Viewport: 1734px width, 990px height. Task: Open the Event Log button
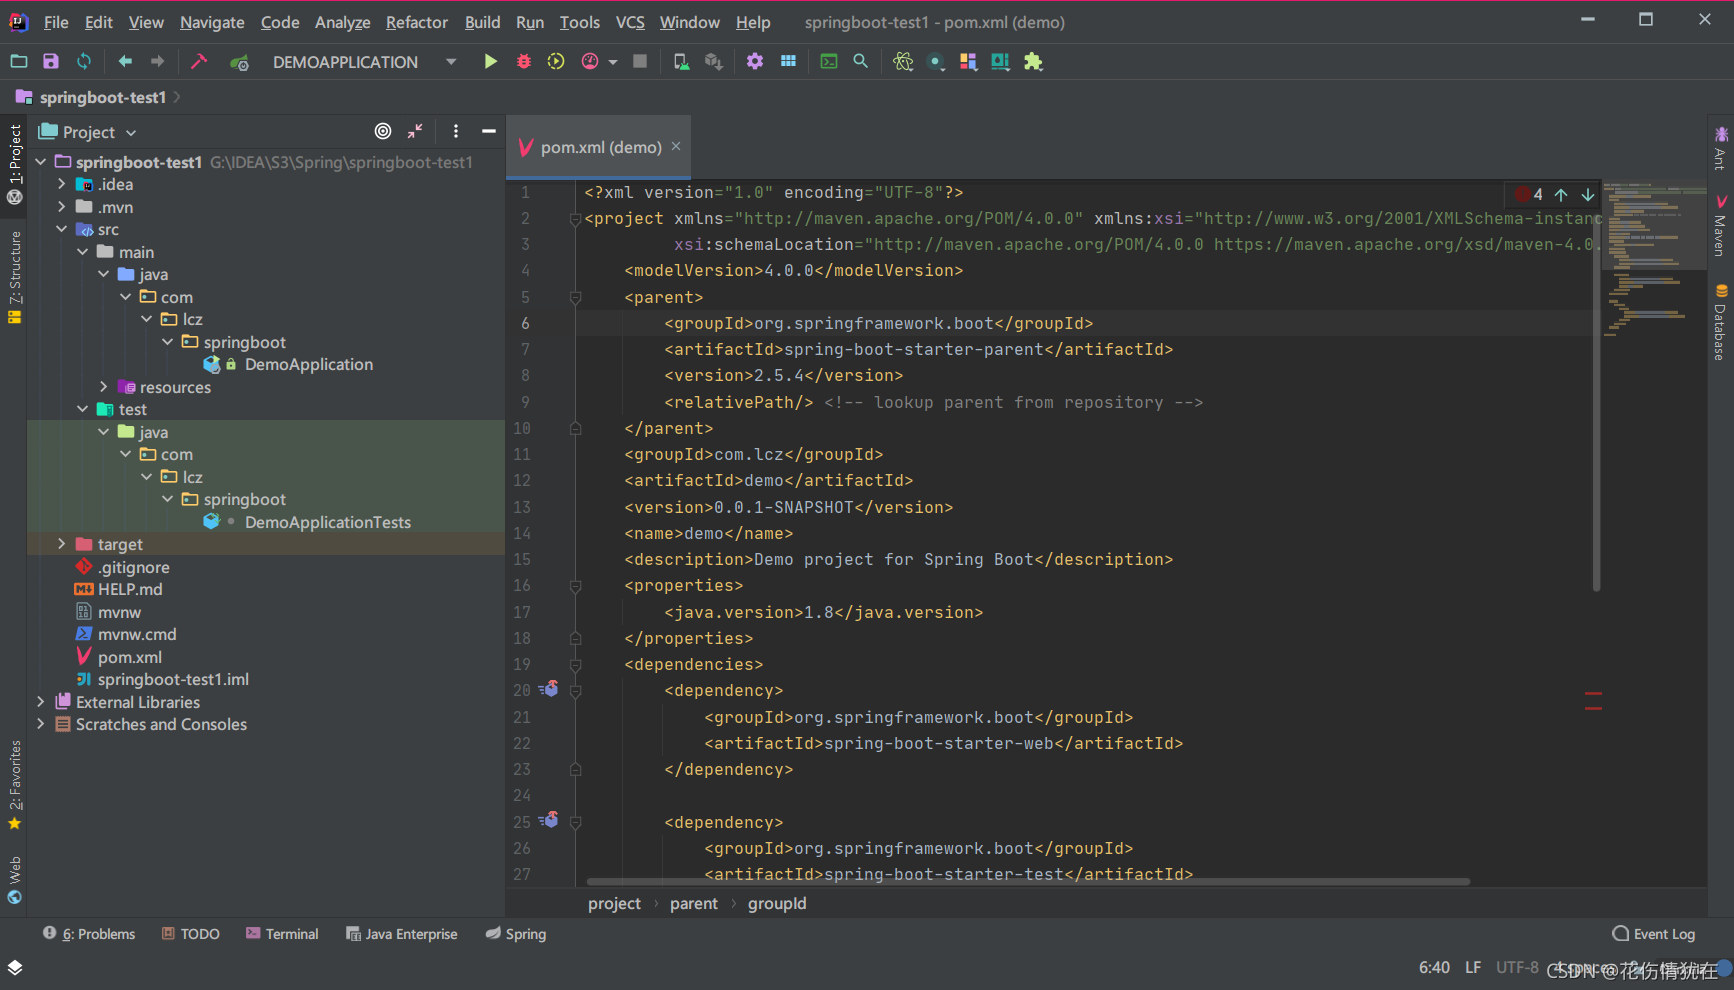click(1654, 934)
